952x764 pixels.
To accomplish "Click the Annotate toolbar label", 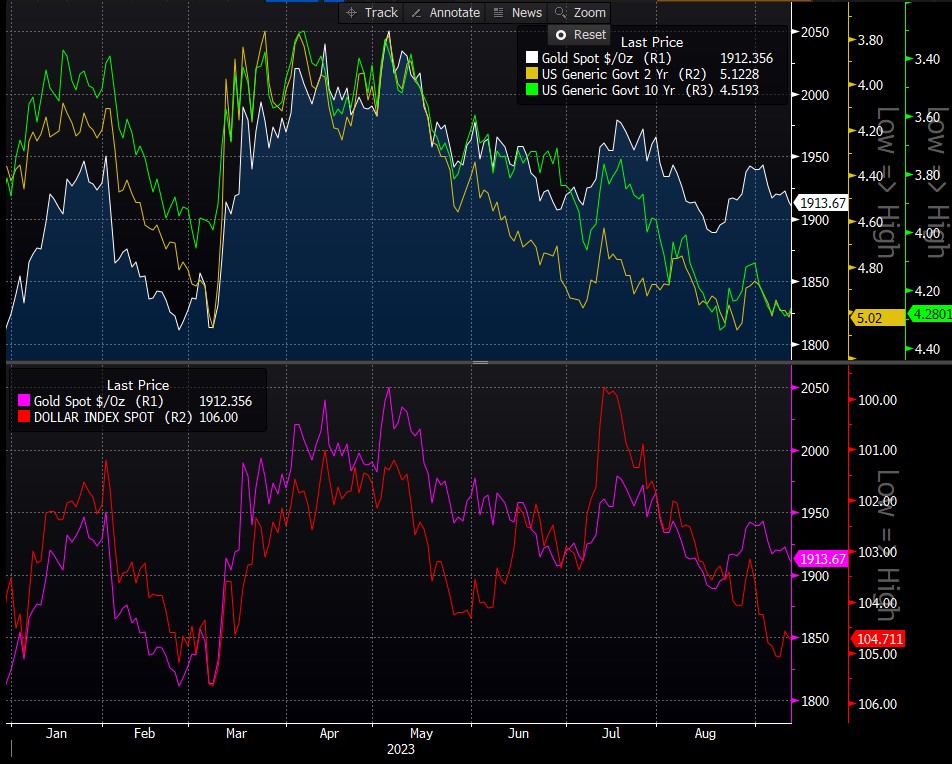I will point(454,12).
